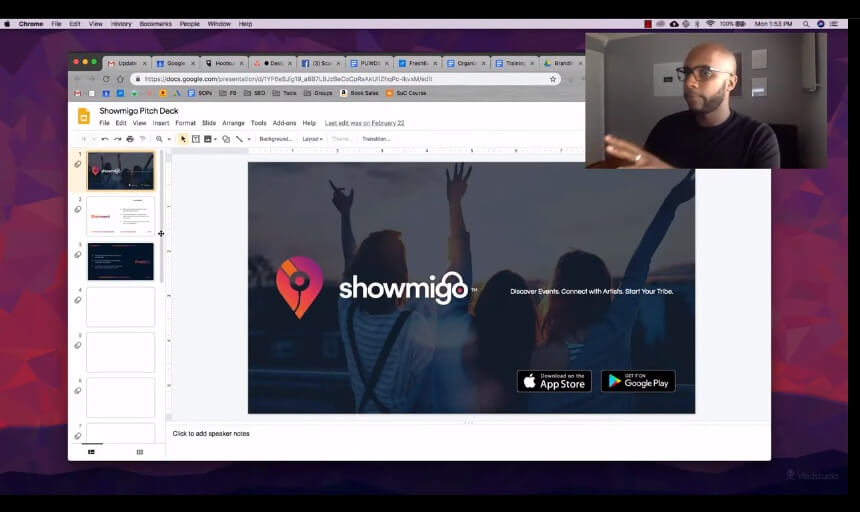This screenshot has width=860, height=512.
Task: Open the Add-ons menu
Action: (x=284, y=123)
